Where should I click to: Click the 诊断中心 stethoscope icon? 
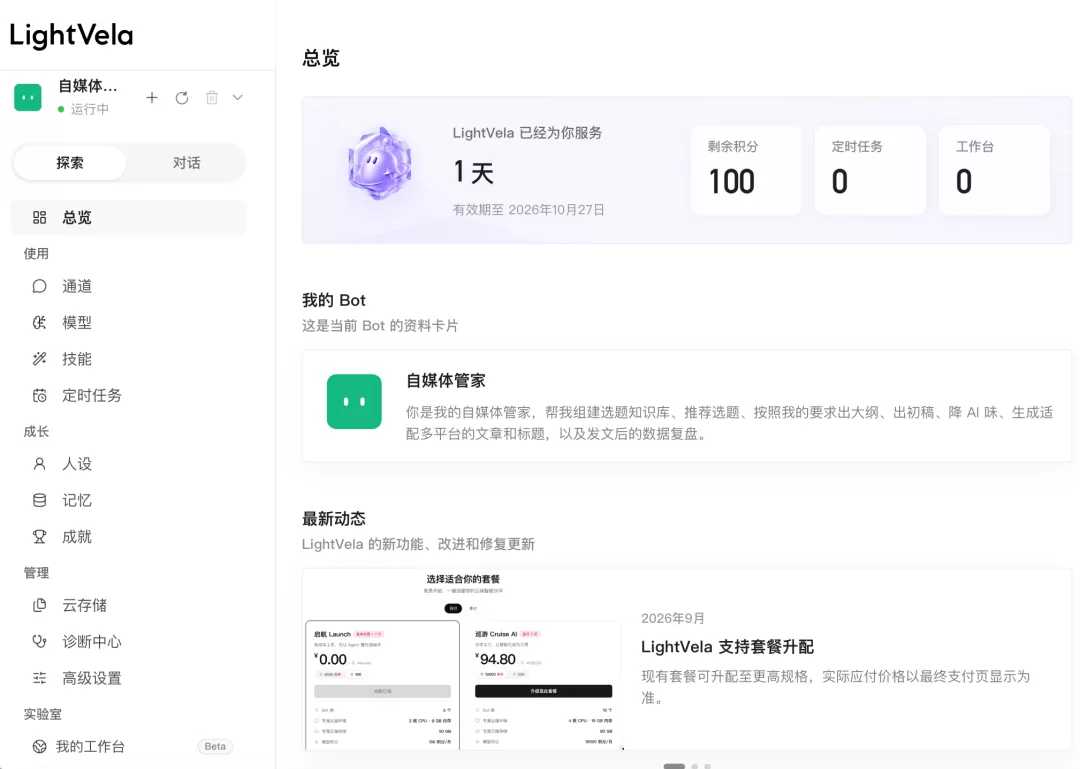[x=39, y=642]
